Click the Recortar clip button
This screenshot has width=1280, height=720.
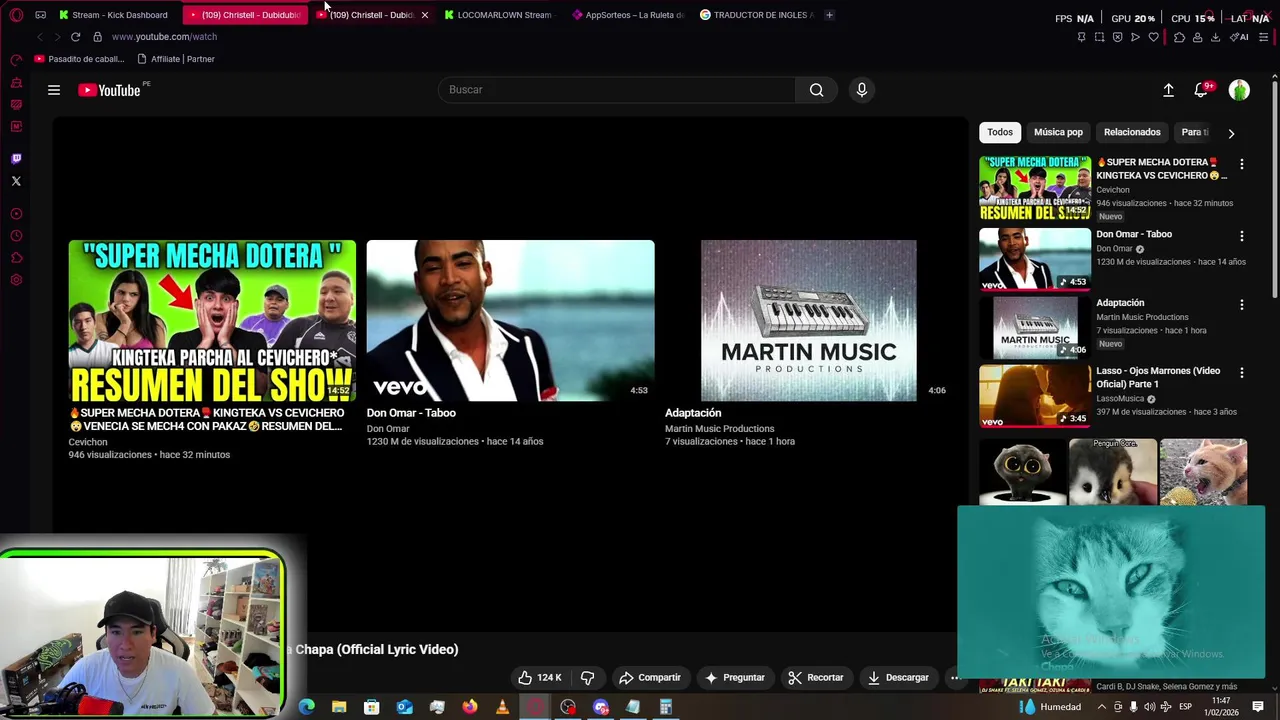pyautogui.click(x=815, y=677)
